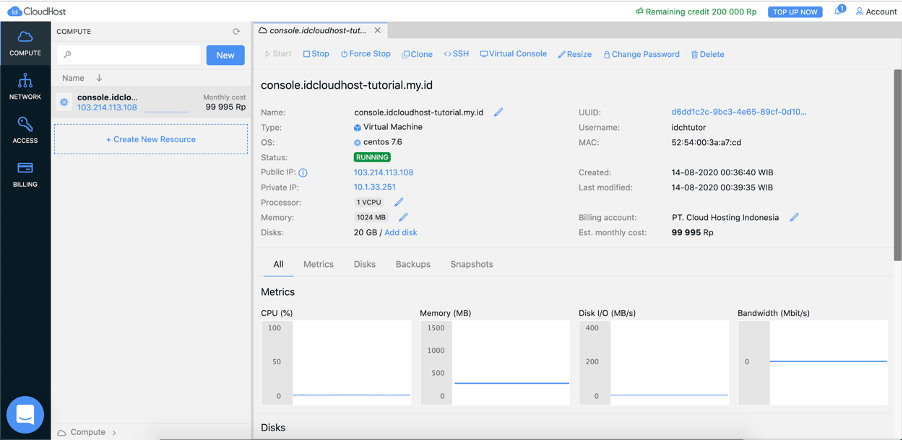
Task: Switch to the Snapshots tab
Action: click(472, 264)
